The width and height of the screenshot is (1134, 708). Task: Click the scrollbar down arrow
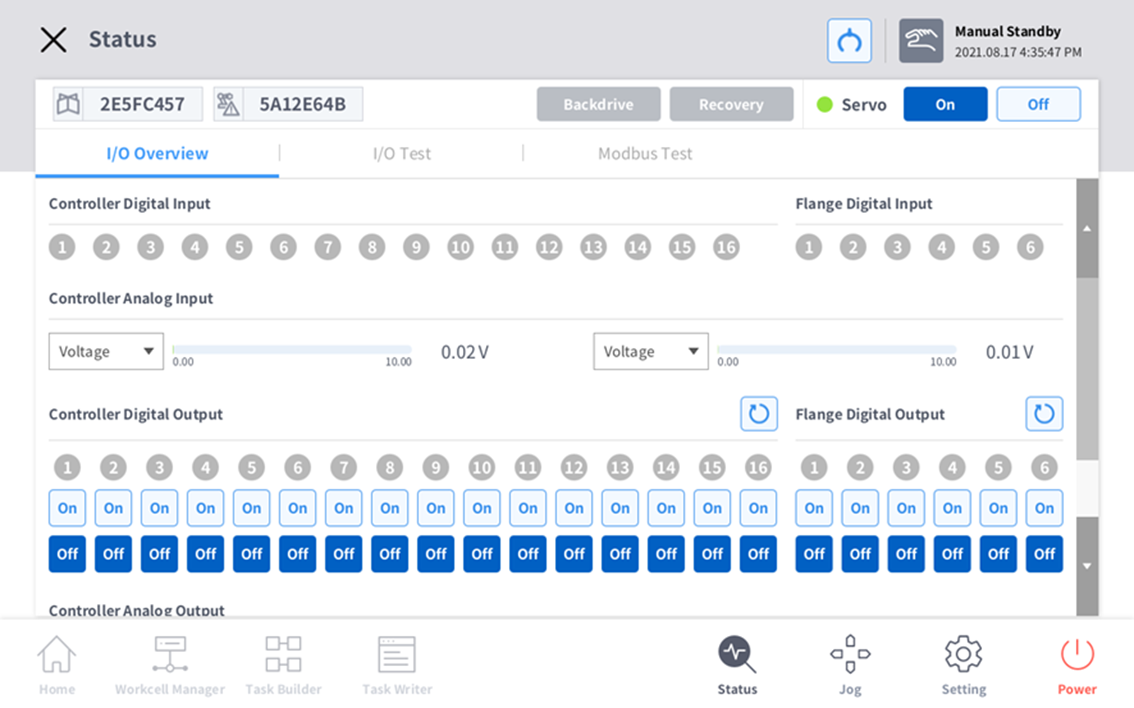(x=1087, y=566)
